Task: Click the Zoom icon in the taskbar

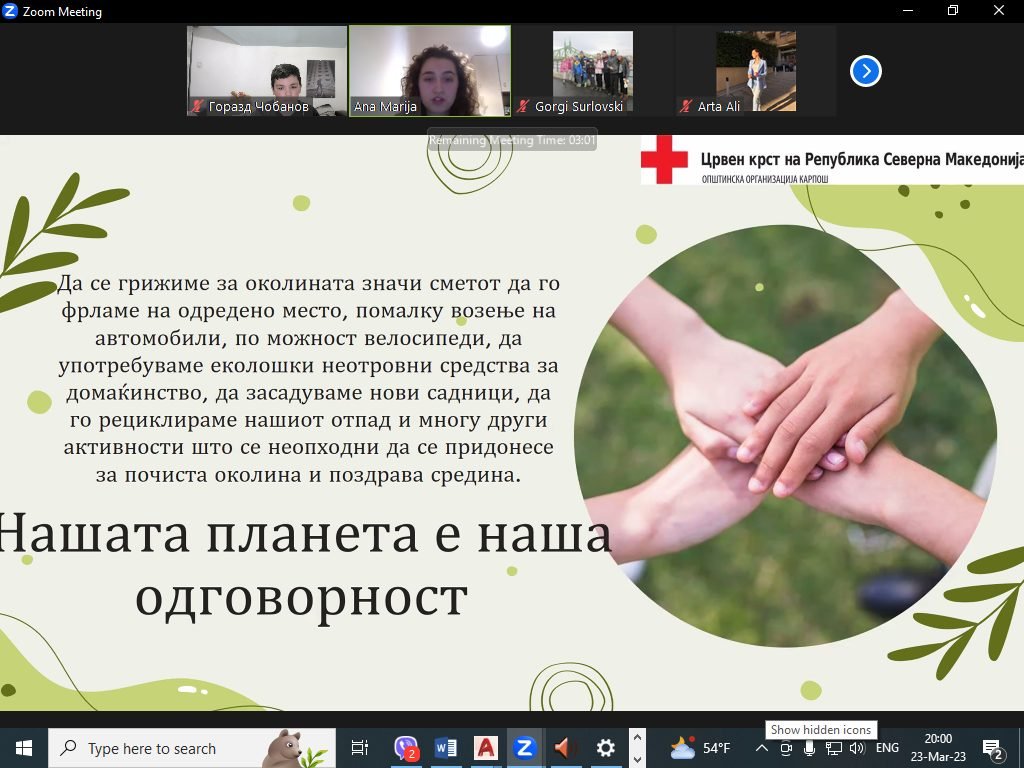Action: click(525, 748)
